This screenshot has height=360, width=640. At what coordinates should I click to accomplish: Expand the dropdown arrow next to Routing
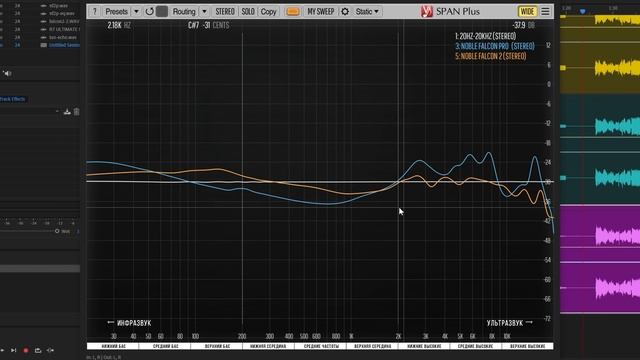coord(204,11)
